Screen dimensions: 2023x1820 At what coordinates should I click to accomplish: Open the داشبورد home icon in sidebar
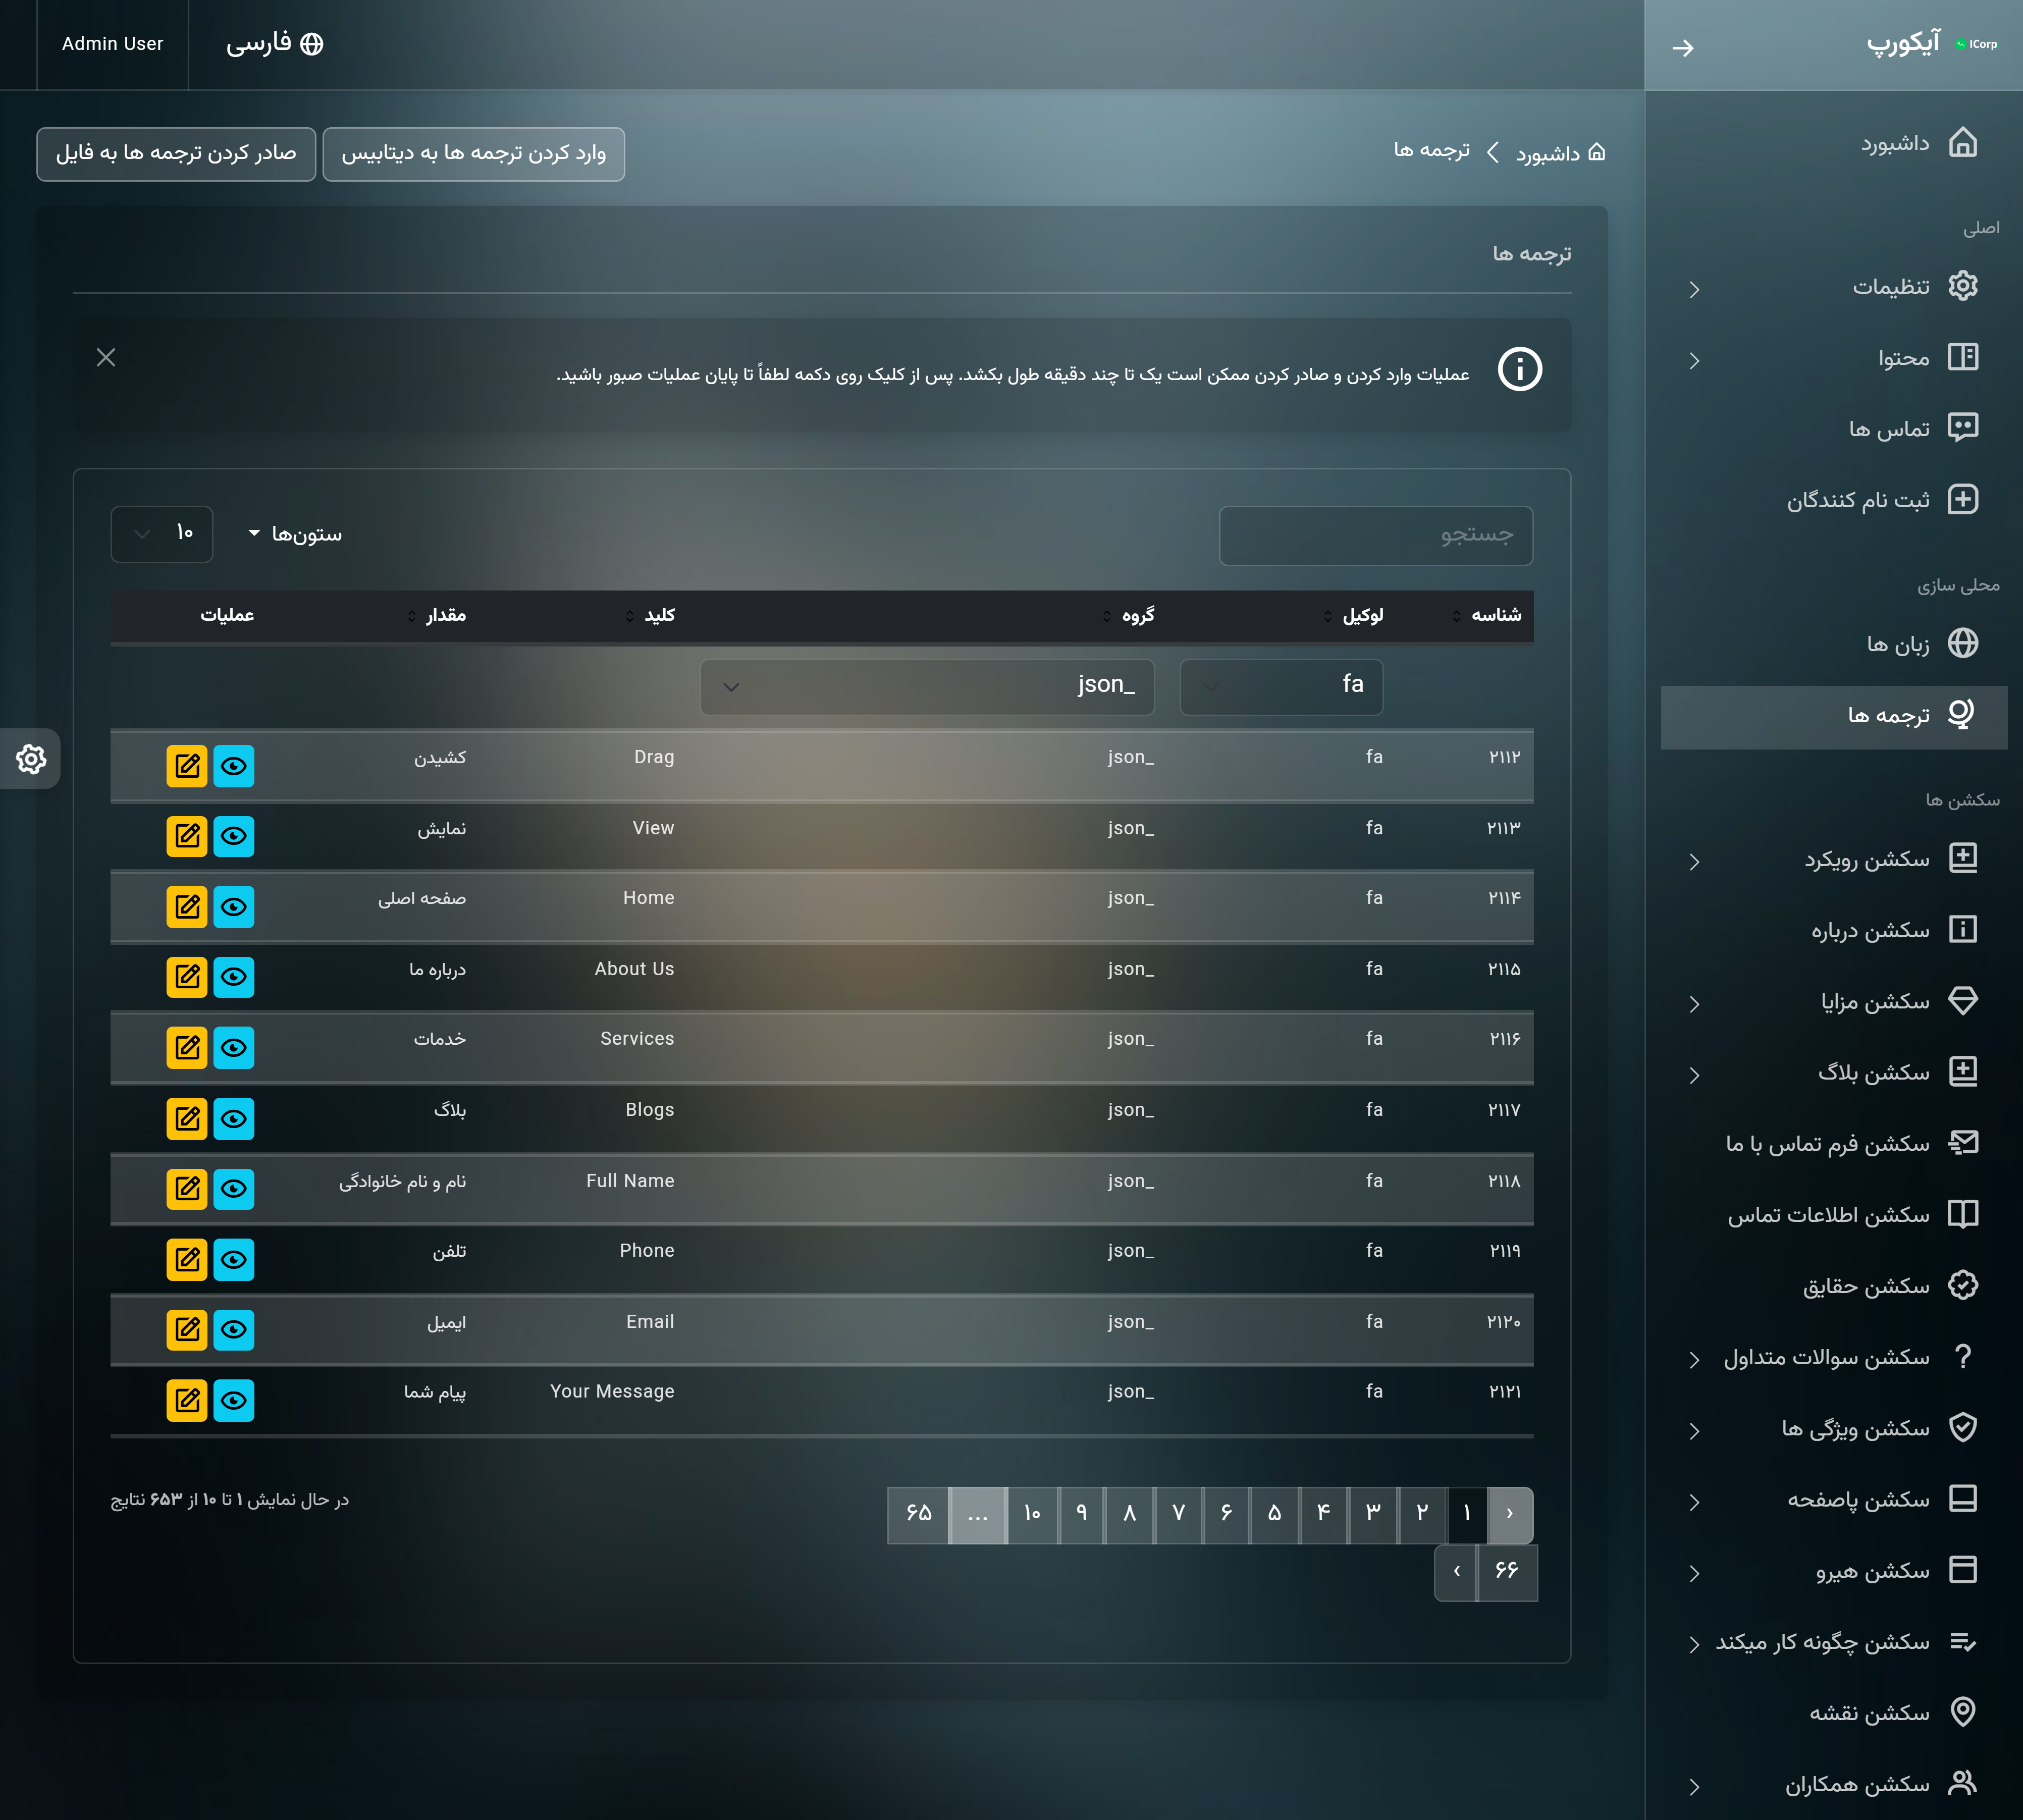coord(1962,143)
